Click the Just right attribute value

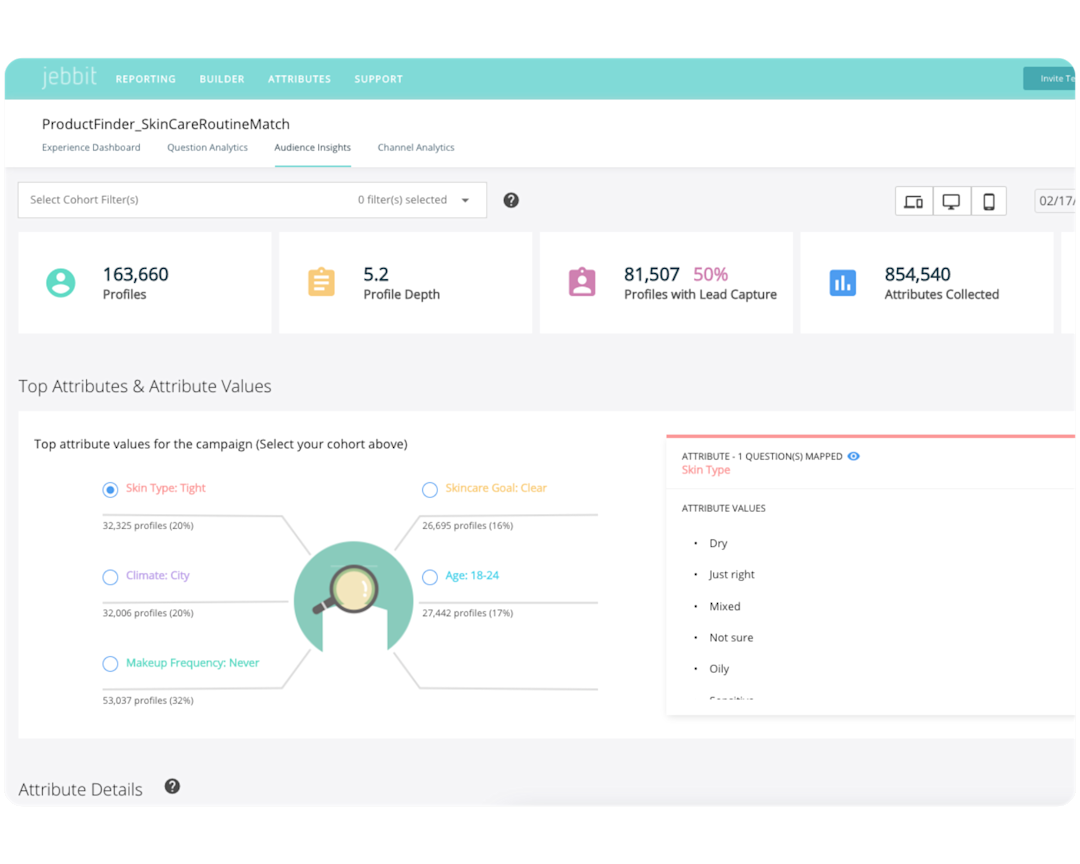point(731,575)
